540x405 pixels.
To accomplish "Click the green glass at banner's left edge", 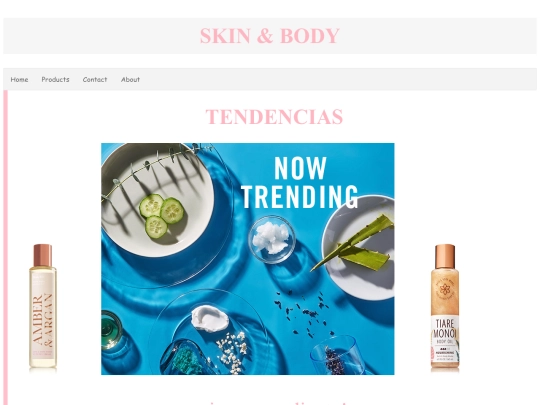I will (x=111, y=329).
